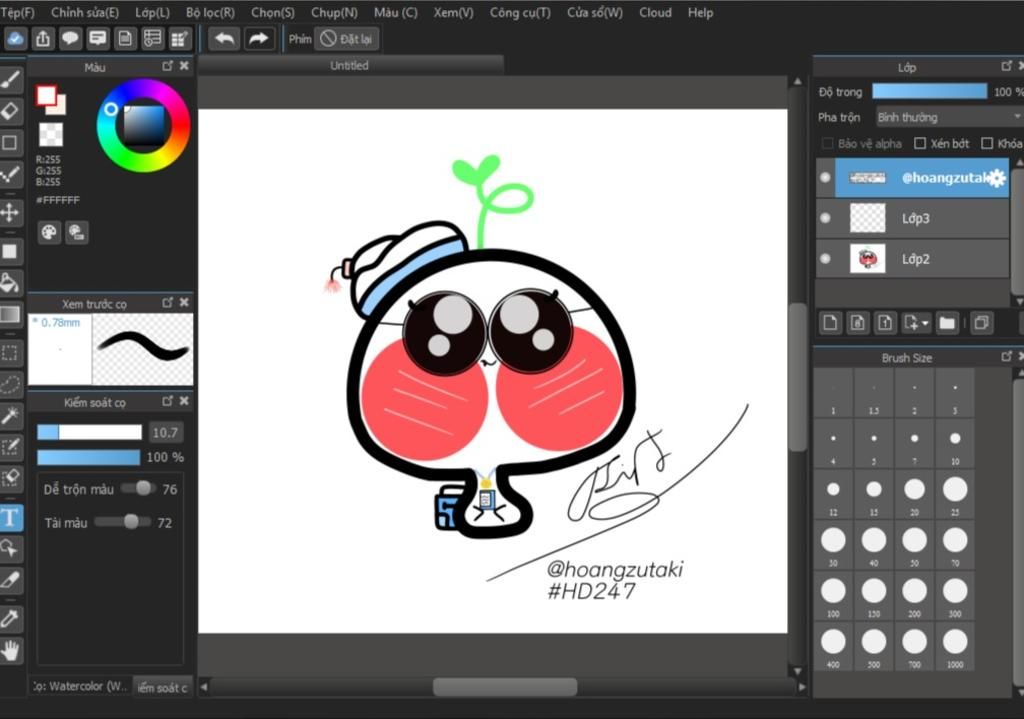Select the Eyedropper tool
1024x719 pixels.
[10, 618]
